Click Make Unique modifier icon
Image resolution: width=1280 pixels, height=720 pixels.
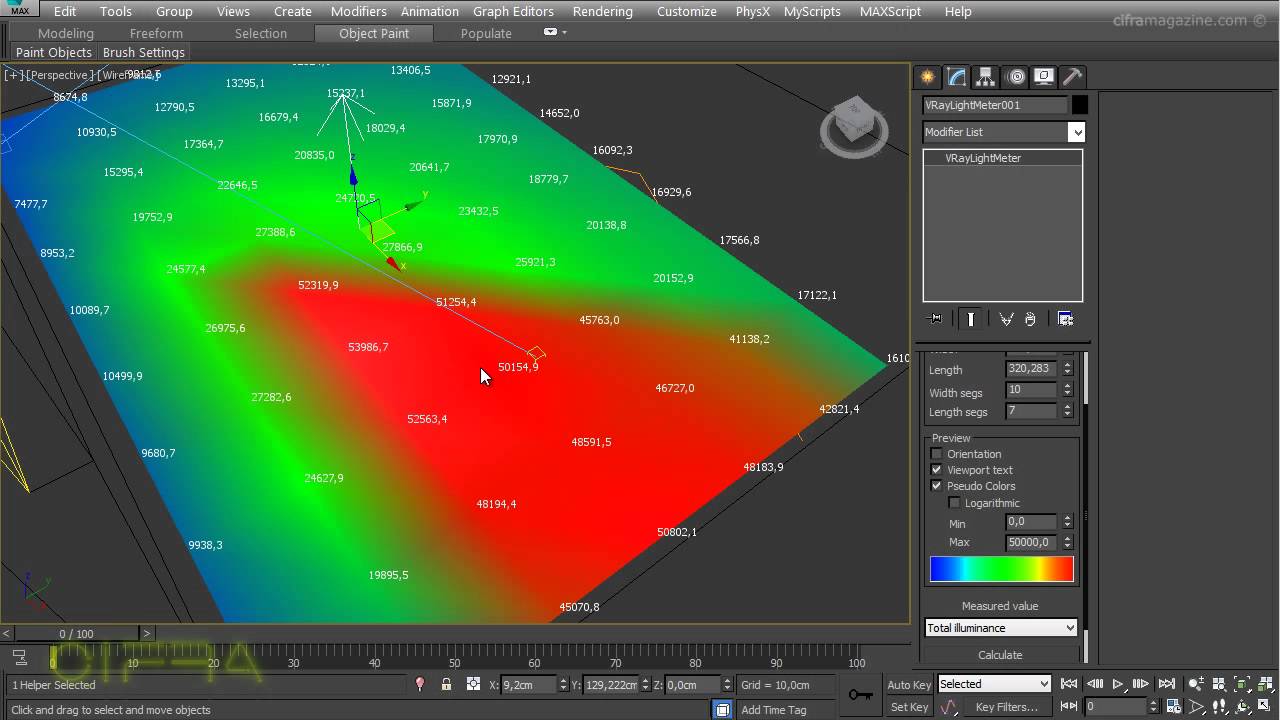(1006, 319)
